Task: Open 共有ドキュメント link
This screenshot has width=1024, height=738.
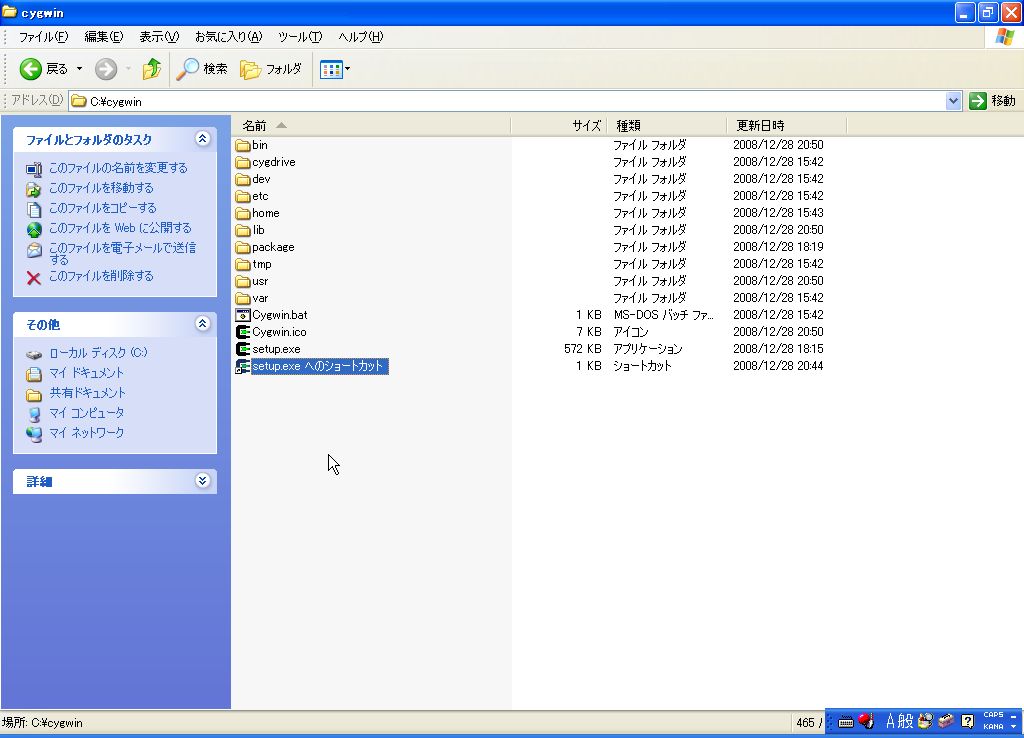Action: pyautogui.click(x=88, y=393)
